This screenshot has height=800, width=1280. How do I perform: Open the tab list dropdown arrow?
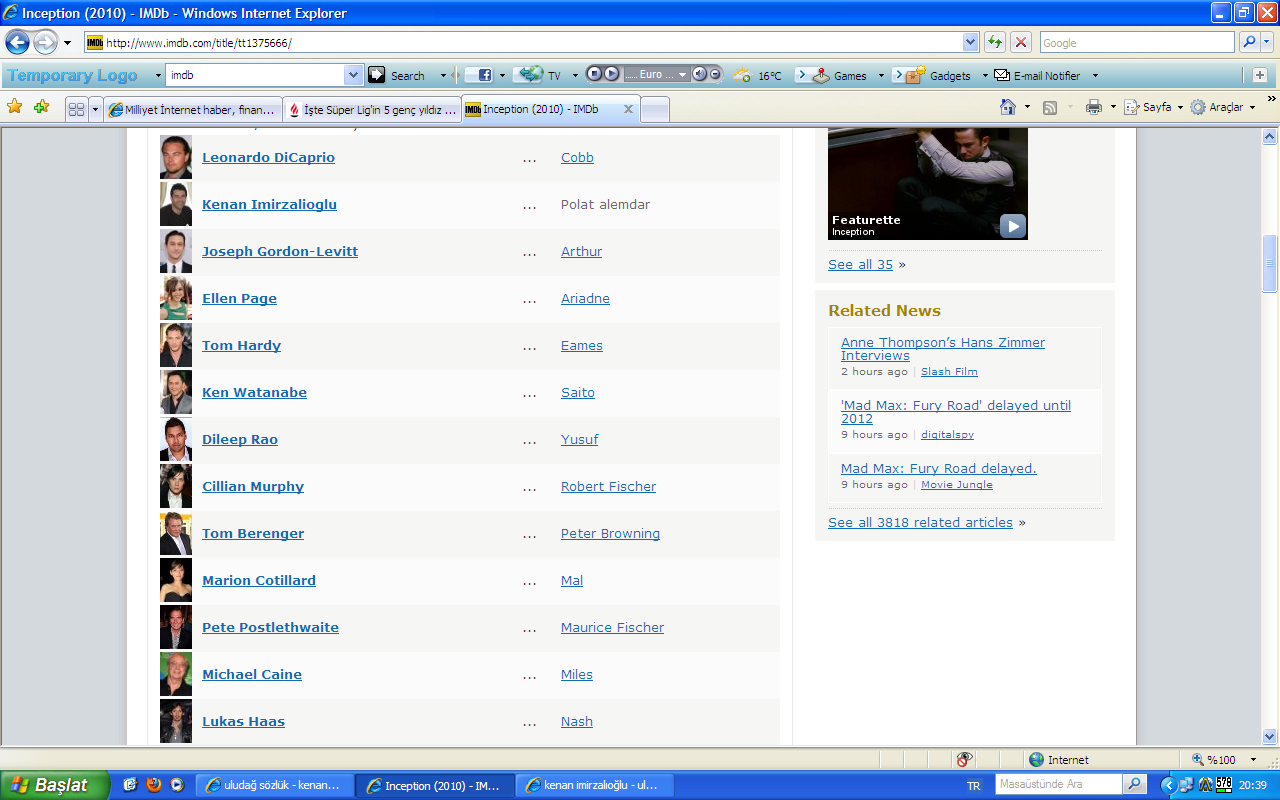click(95, 109)
